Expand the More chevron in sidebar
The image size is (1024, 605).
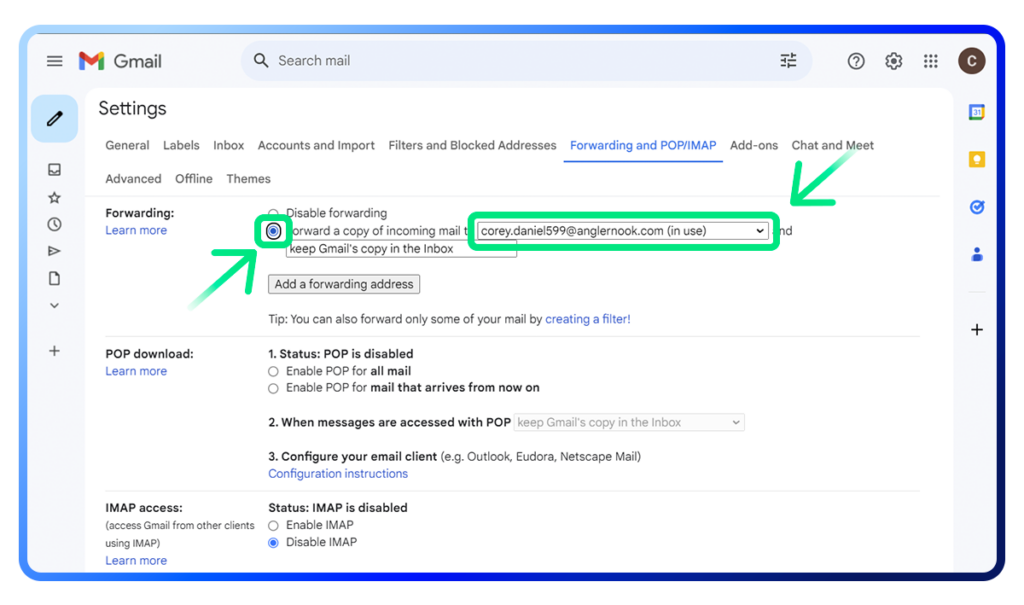tap(55, 306)
